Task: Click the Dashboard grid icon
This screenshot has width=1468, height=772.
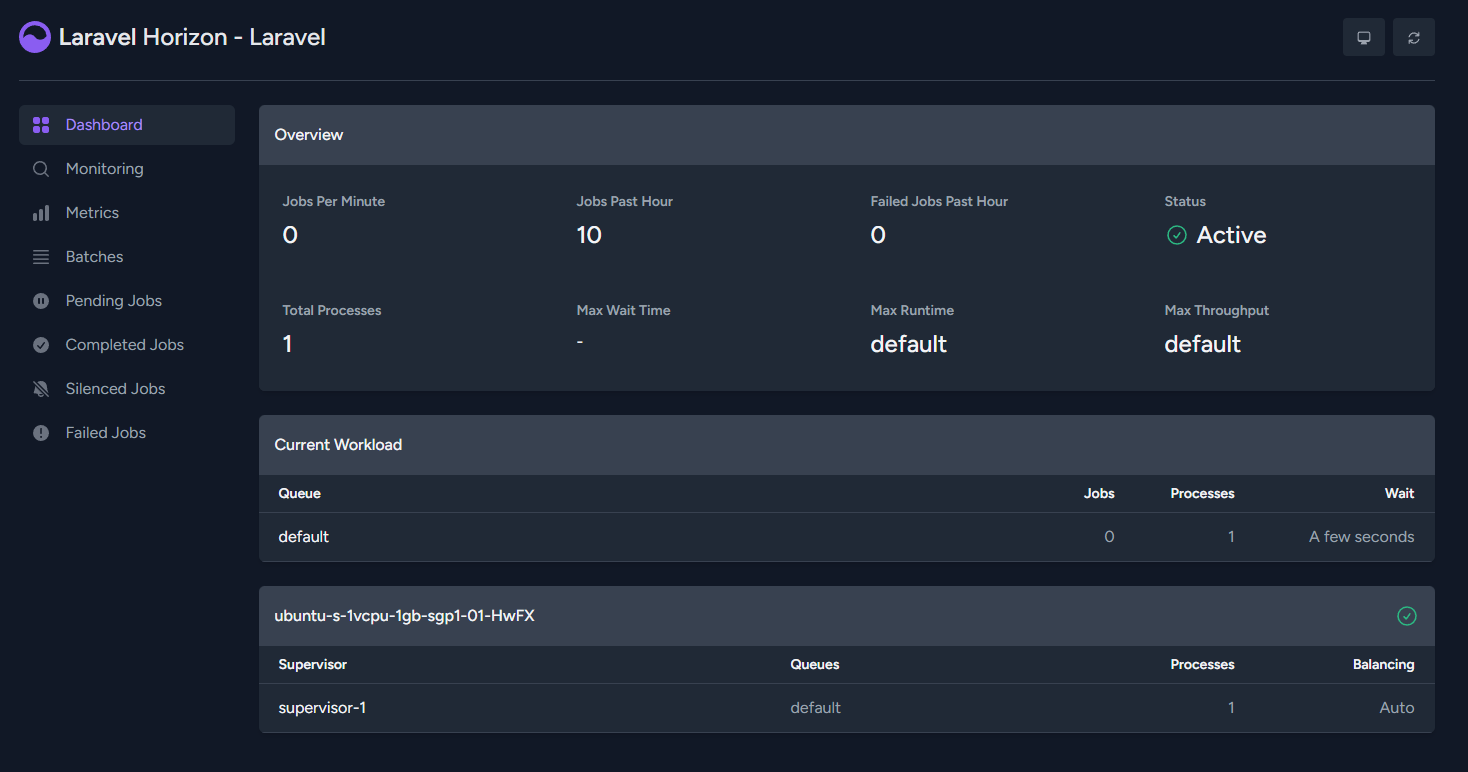Action: coord(41,125)
